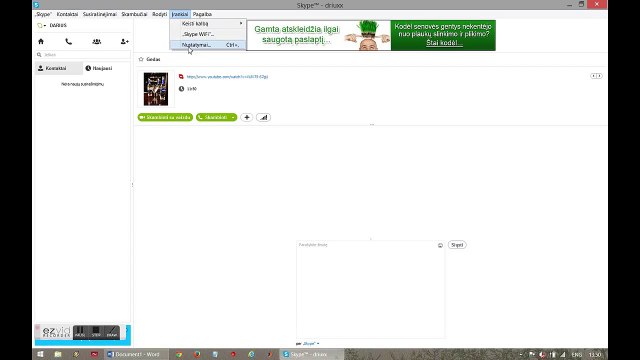This screenshot has height=360, width=640.
Task: Open the 'per Skype' send-via dropdown
Action: (x=311, y=344)
